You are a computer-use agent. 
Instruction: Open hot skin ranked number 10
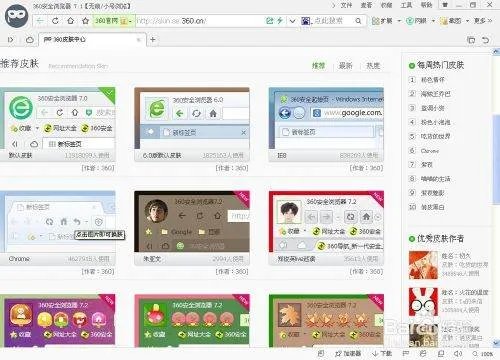[x=432, y=207]
